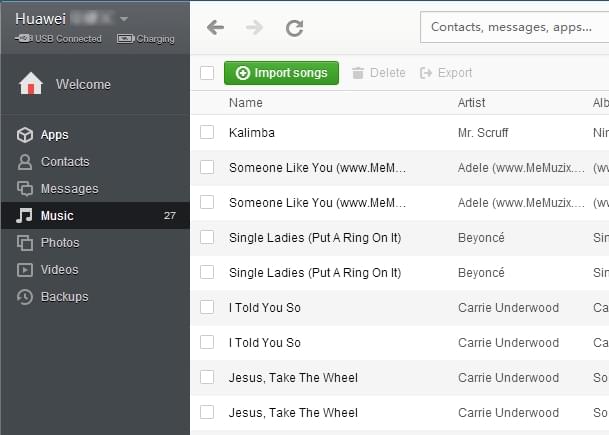Check the second I Told You So checkbox
This screenshot has height=435, width=609.
pyautogui.click(x=207, y=342)
